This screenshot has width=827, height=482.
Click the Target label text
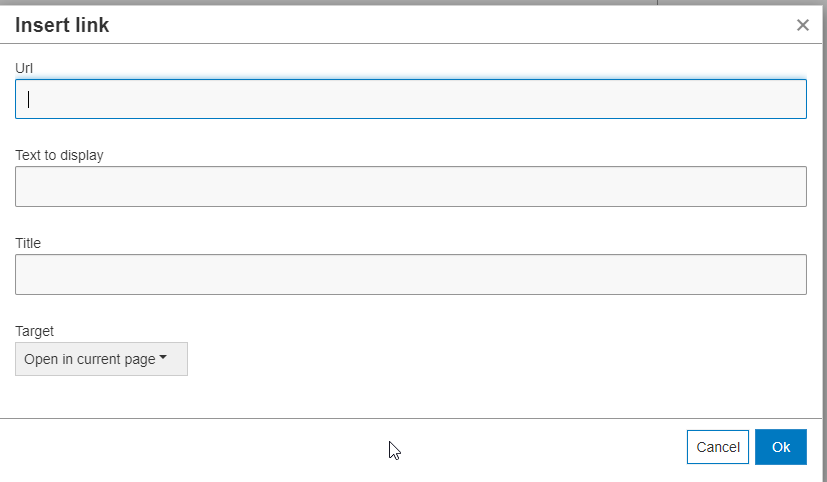tap(34, 330)
